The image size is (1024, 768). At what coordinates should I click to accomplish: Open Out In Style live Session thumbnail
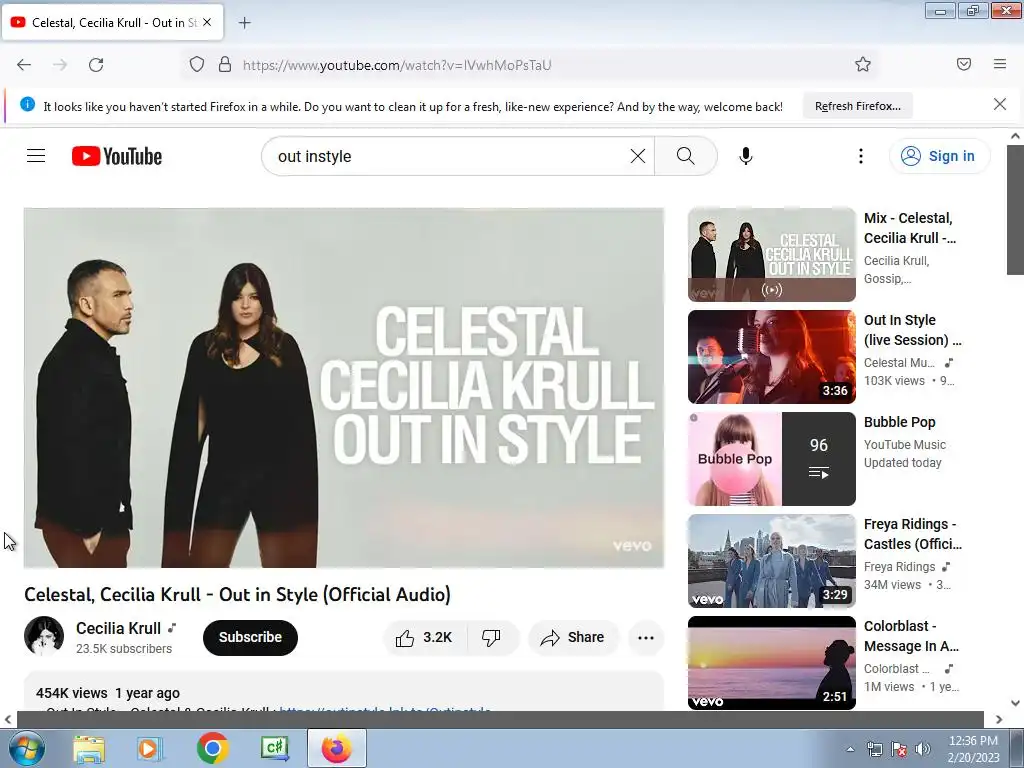[x=771, y=357]
